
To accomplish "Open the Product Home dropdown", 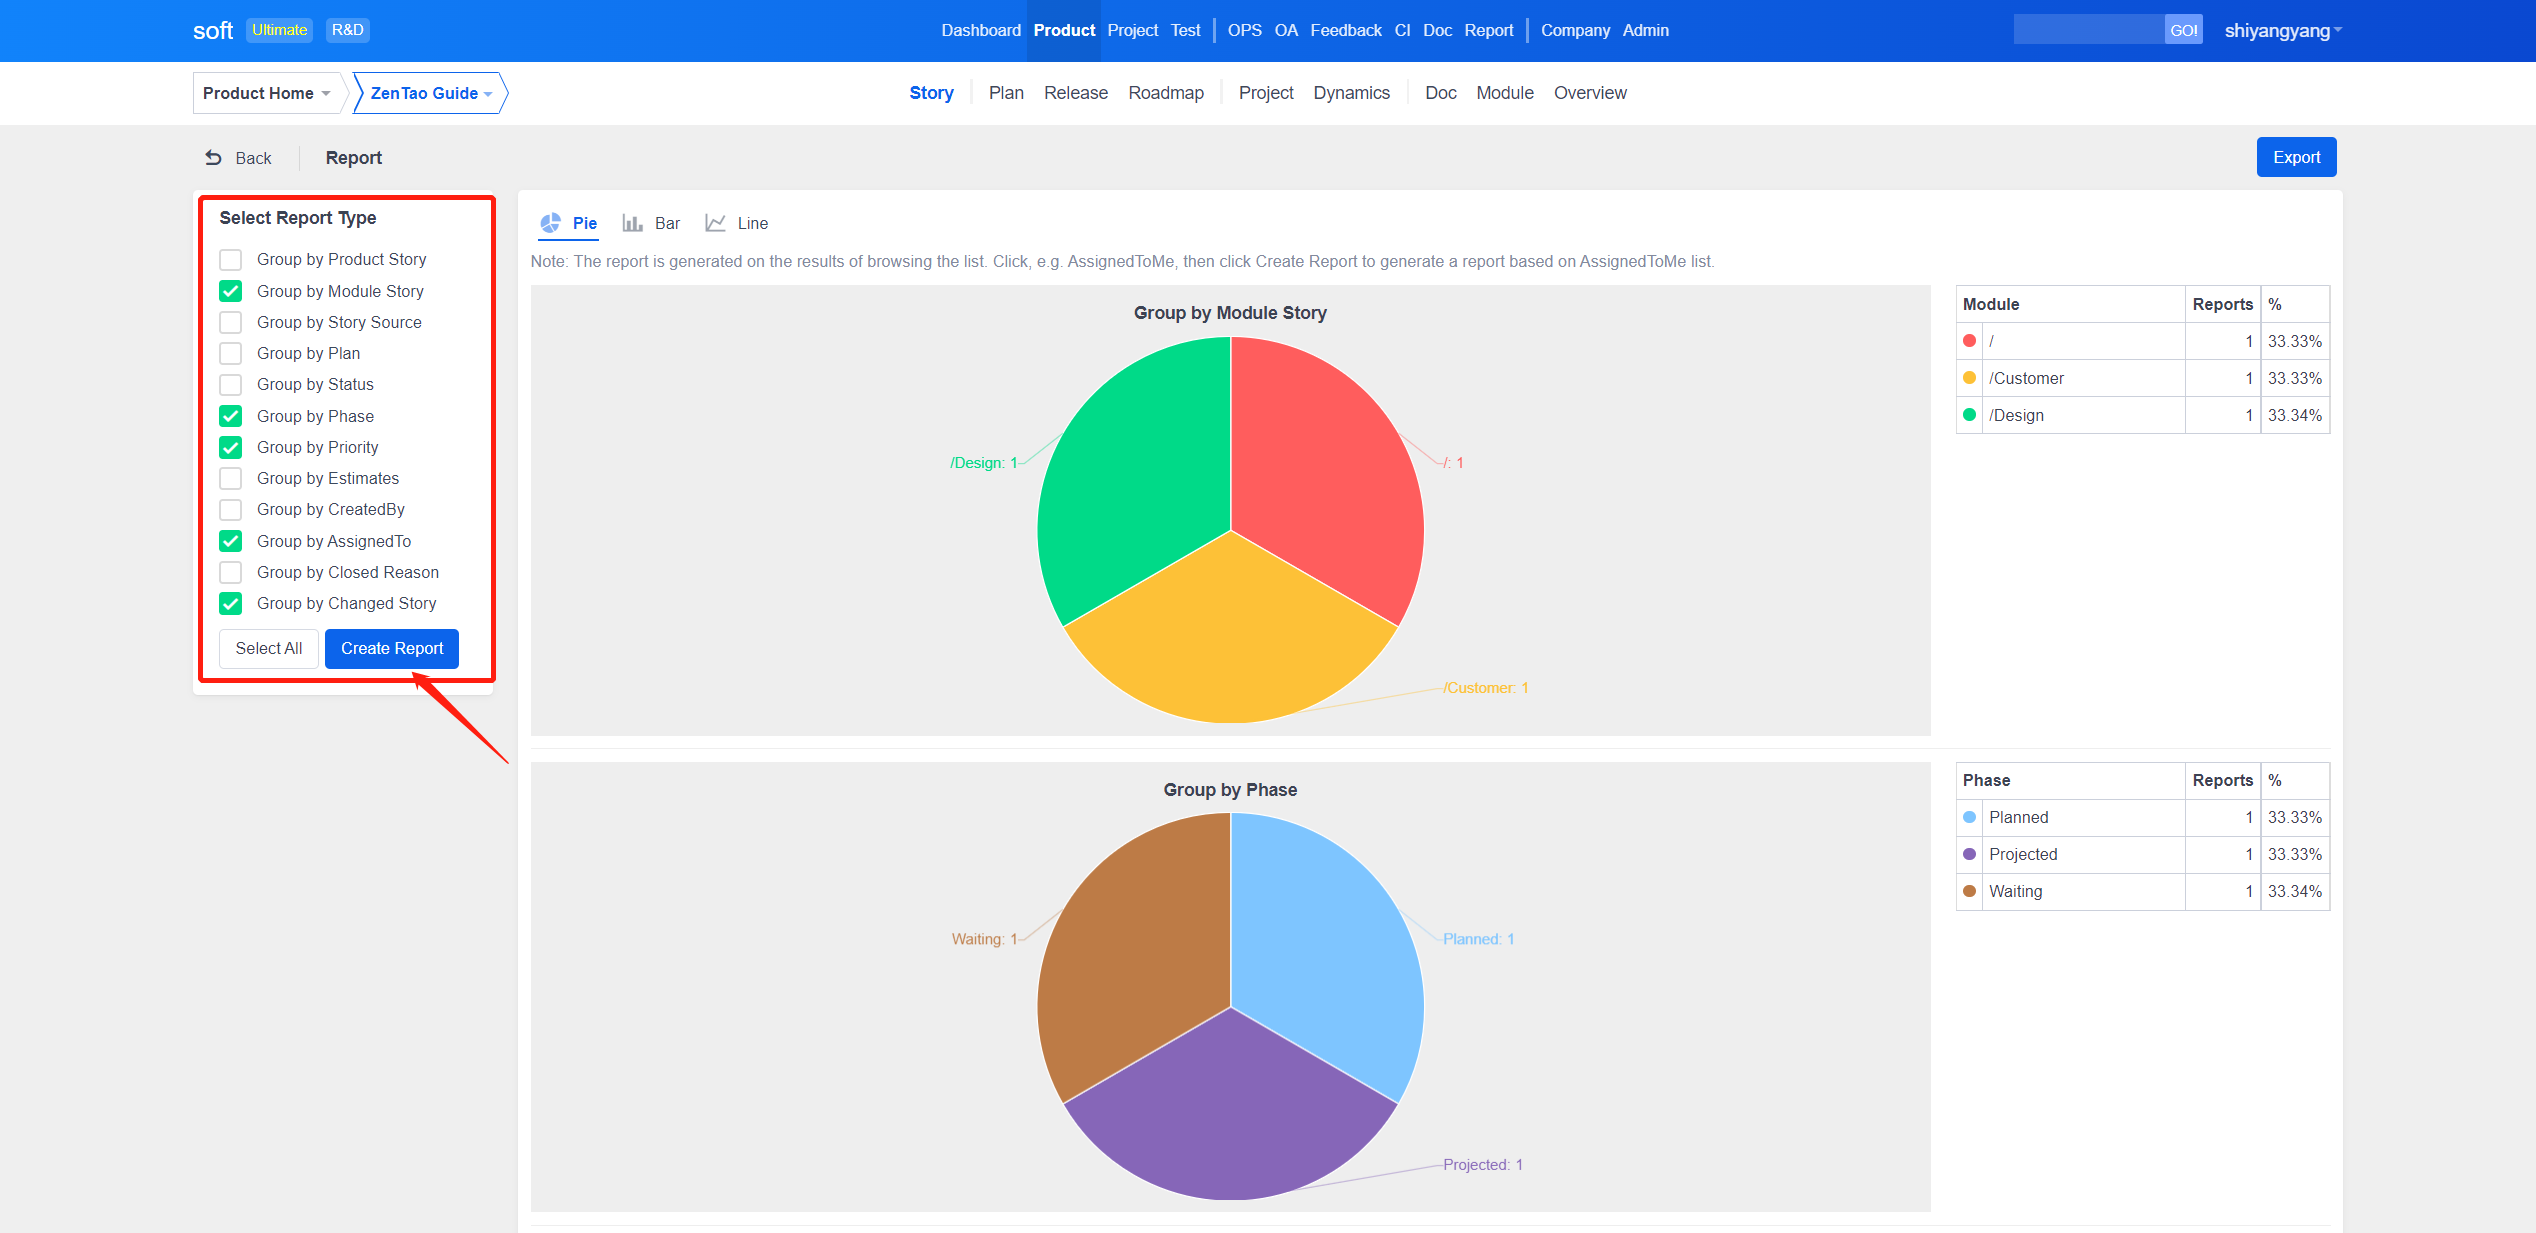I will 267,93.
